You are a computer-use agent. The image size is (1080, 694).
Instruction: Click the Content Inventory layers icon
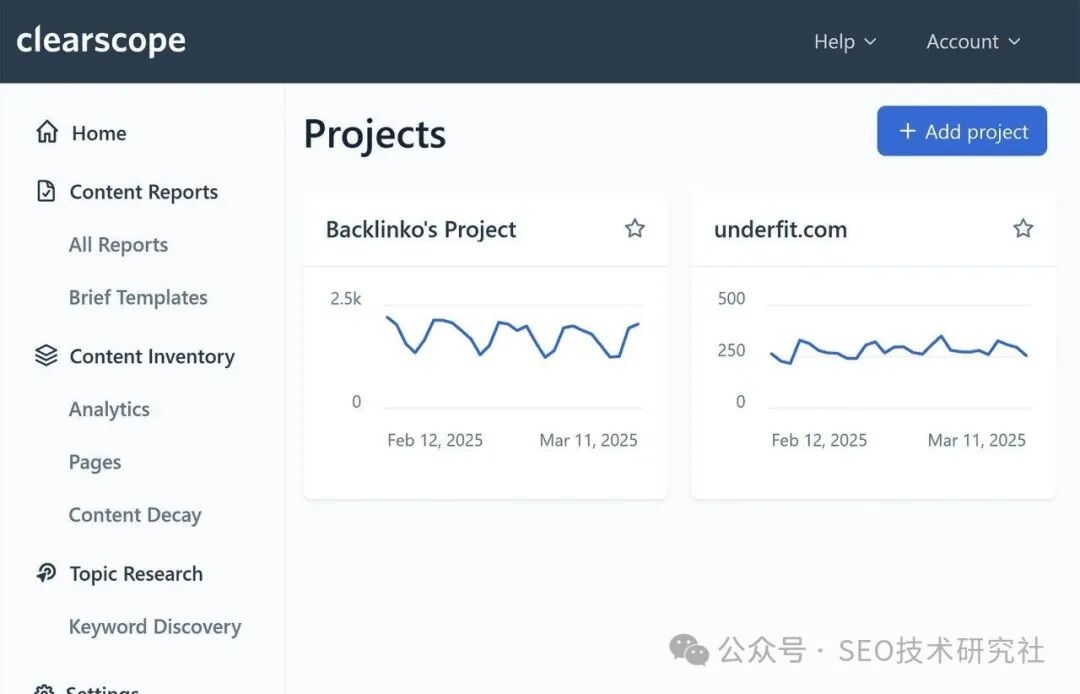[x=46, y=355]
